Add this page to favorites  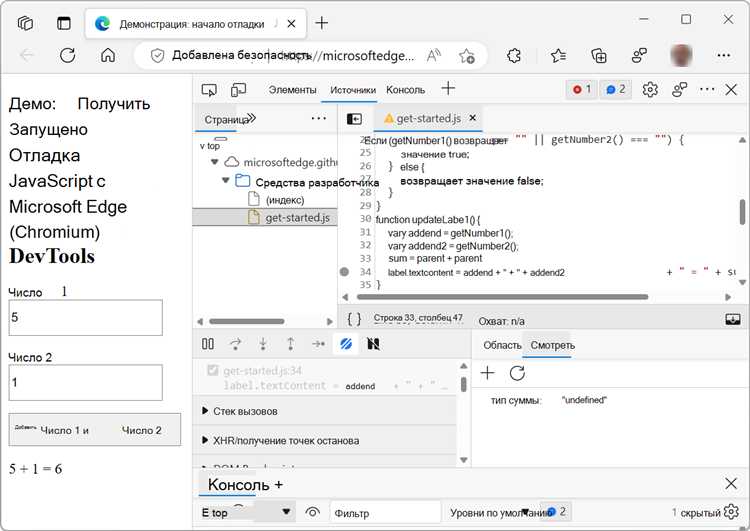[467, 56]
